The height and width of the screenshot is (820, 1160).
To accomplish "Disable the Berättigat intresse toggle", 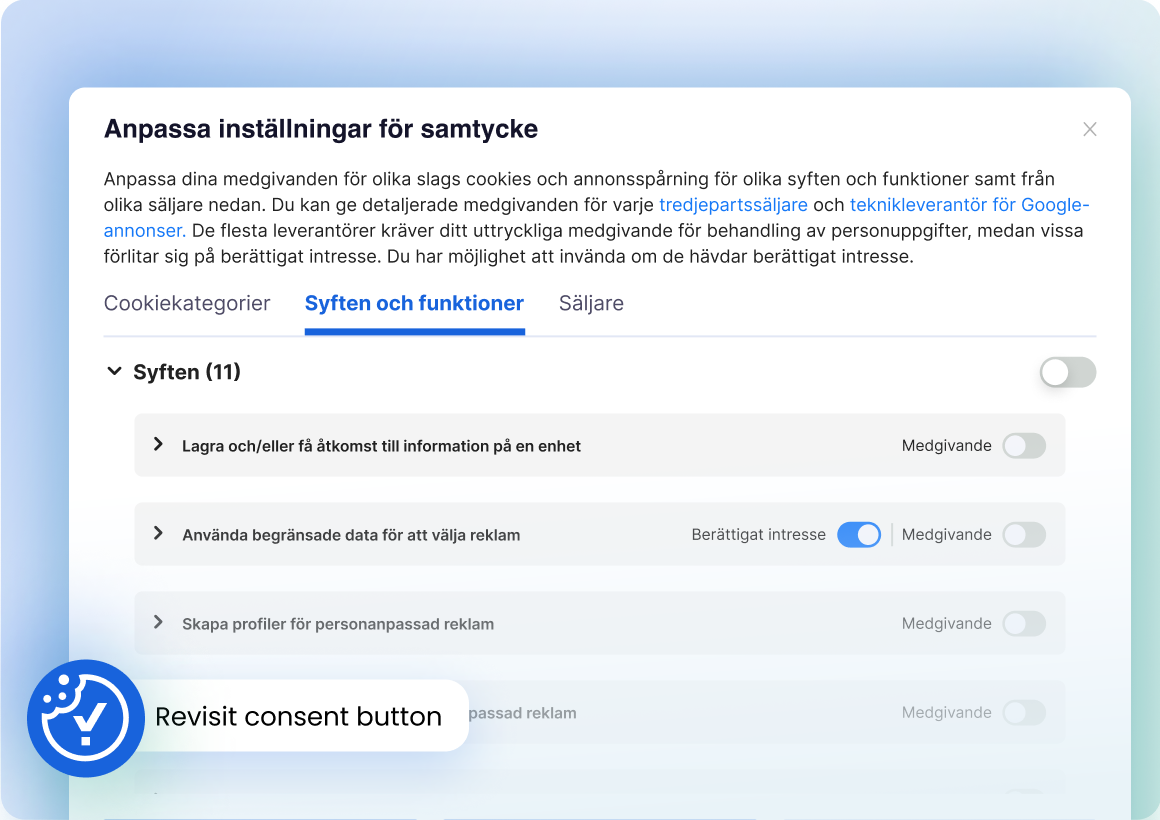I will (858, 535).
